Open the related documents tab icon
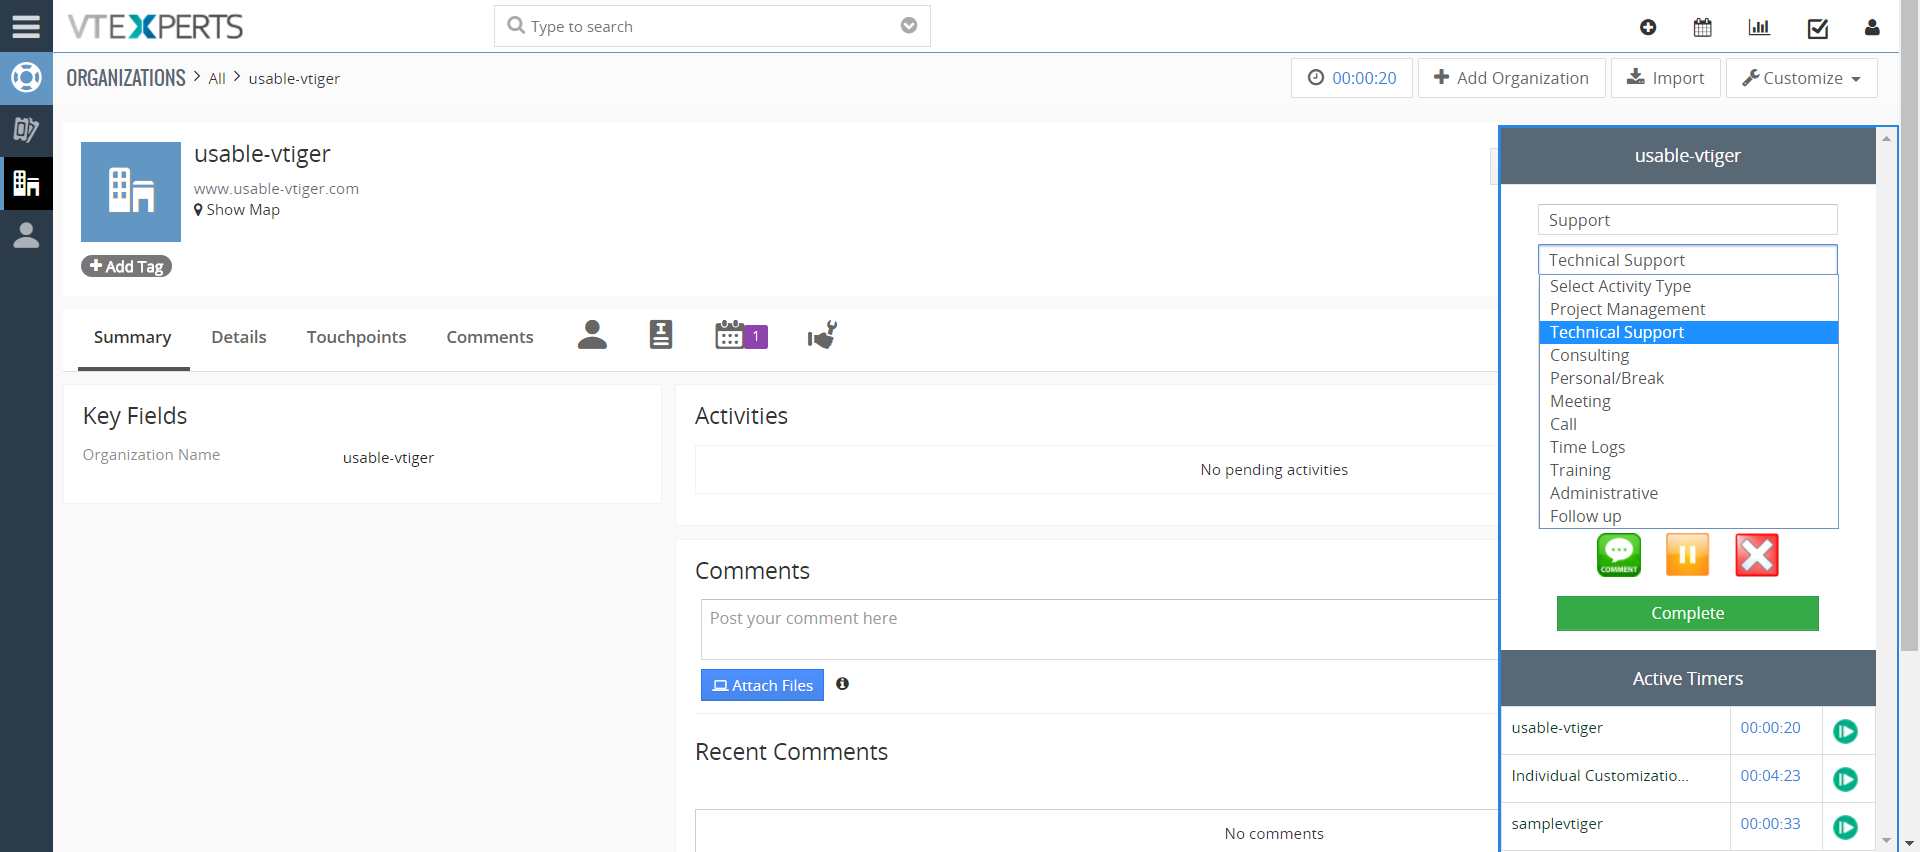The width and height of the screenshot is (1920, 852). tap(661, 335)
